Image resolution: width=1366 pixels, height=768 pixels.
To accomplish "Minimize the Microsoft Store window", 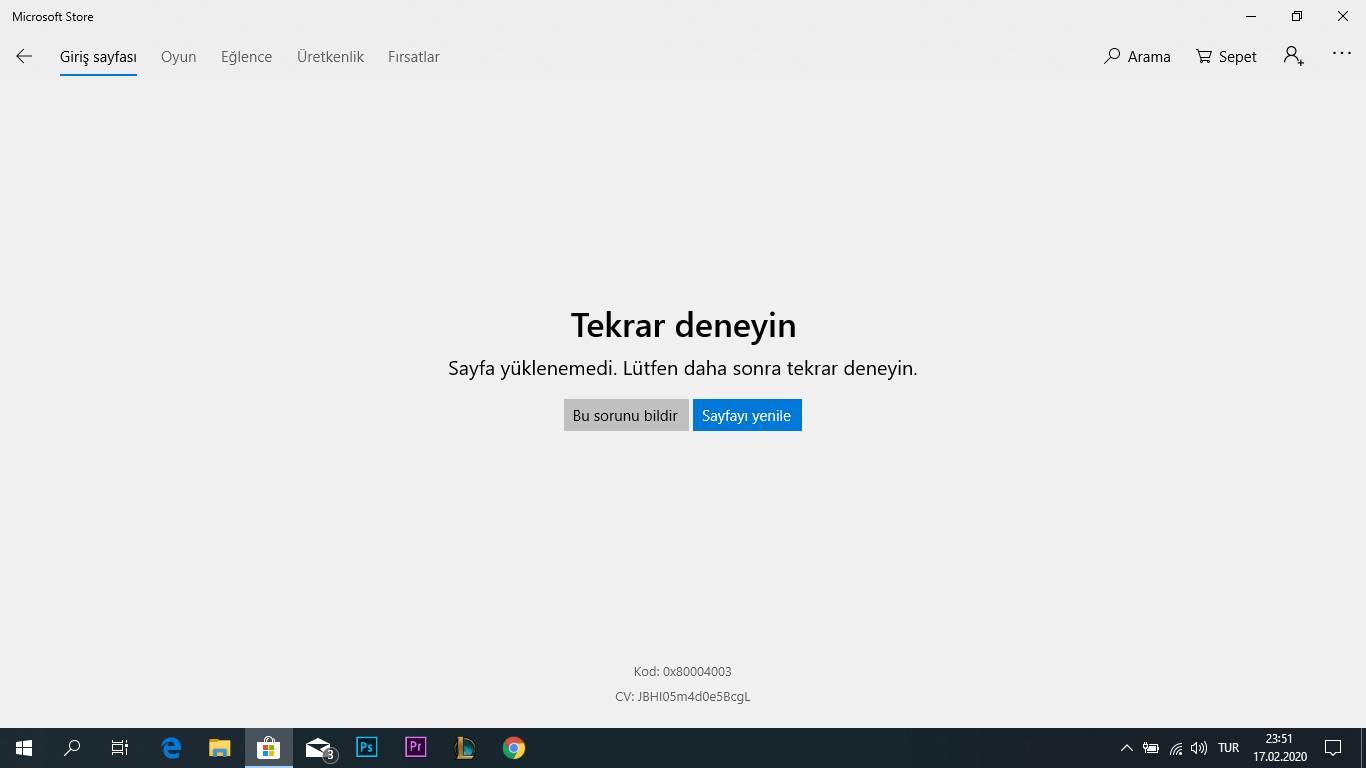I will click(1251, 16).
